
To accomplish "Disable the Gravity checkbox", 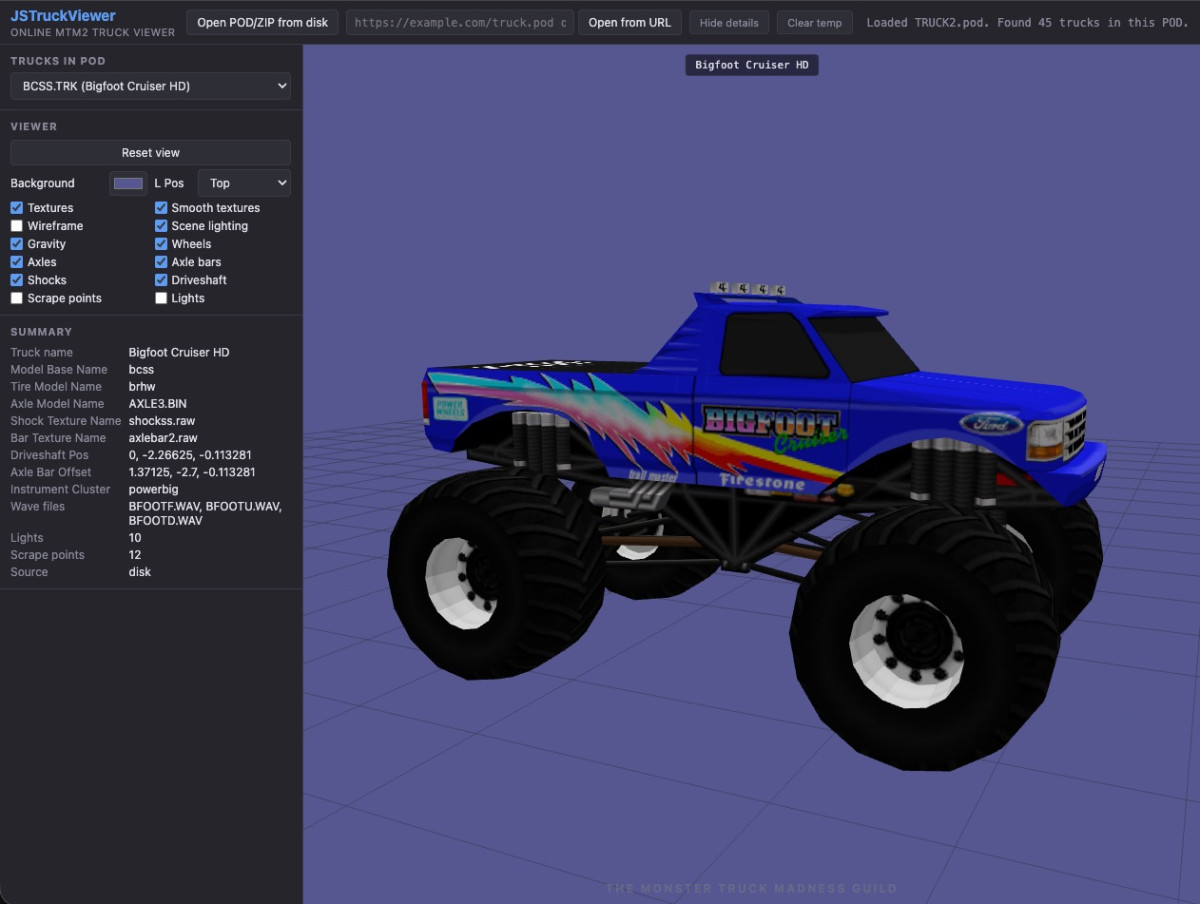I will [x=17, y=244].
